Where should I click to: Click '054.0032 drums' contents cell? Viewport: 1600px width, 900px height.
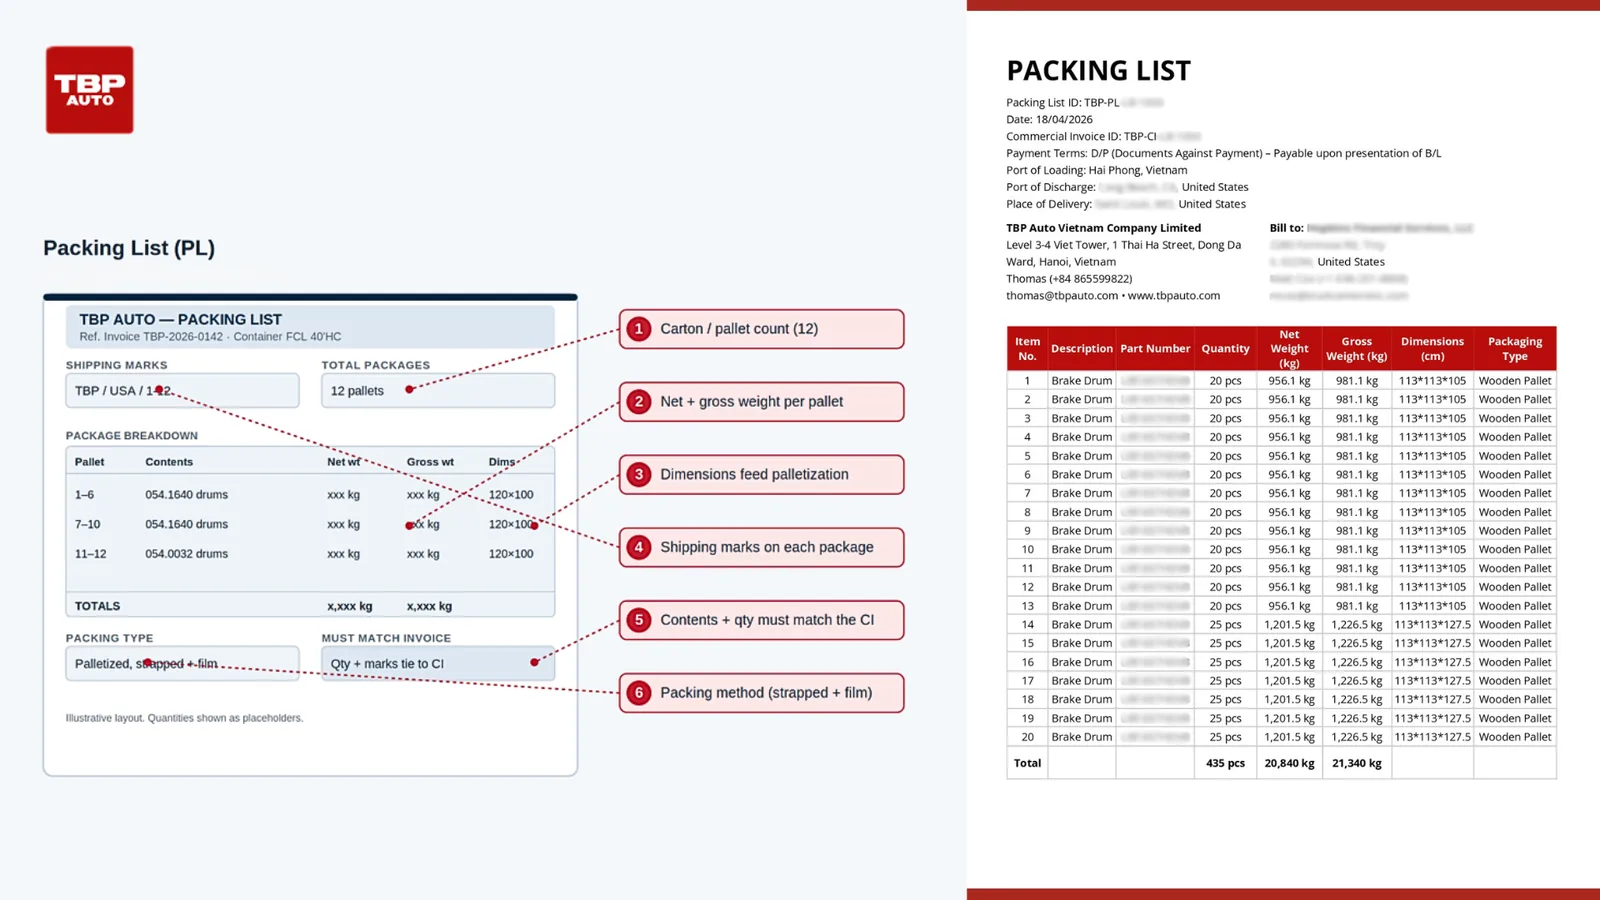[186, 554]
